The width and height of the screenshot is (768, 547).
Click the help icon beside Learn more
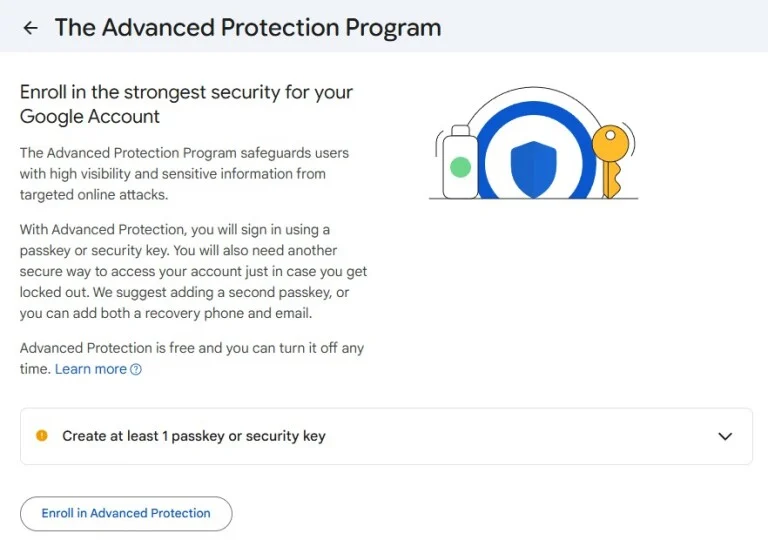[136, 370]
